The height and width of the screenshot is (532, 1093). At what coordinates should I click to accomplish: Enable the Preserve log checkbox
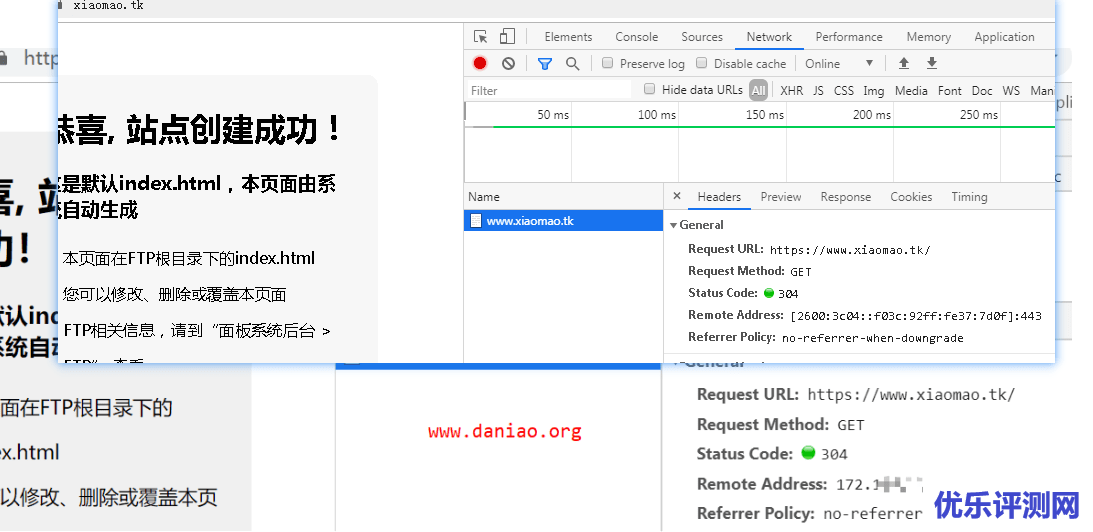click(607, 63)
